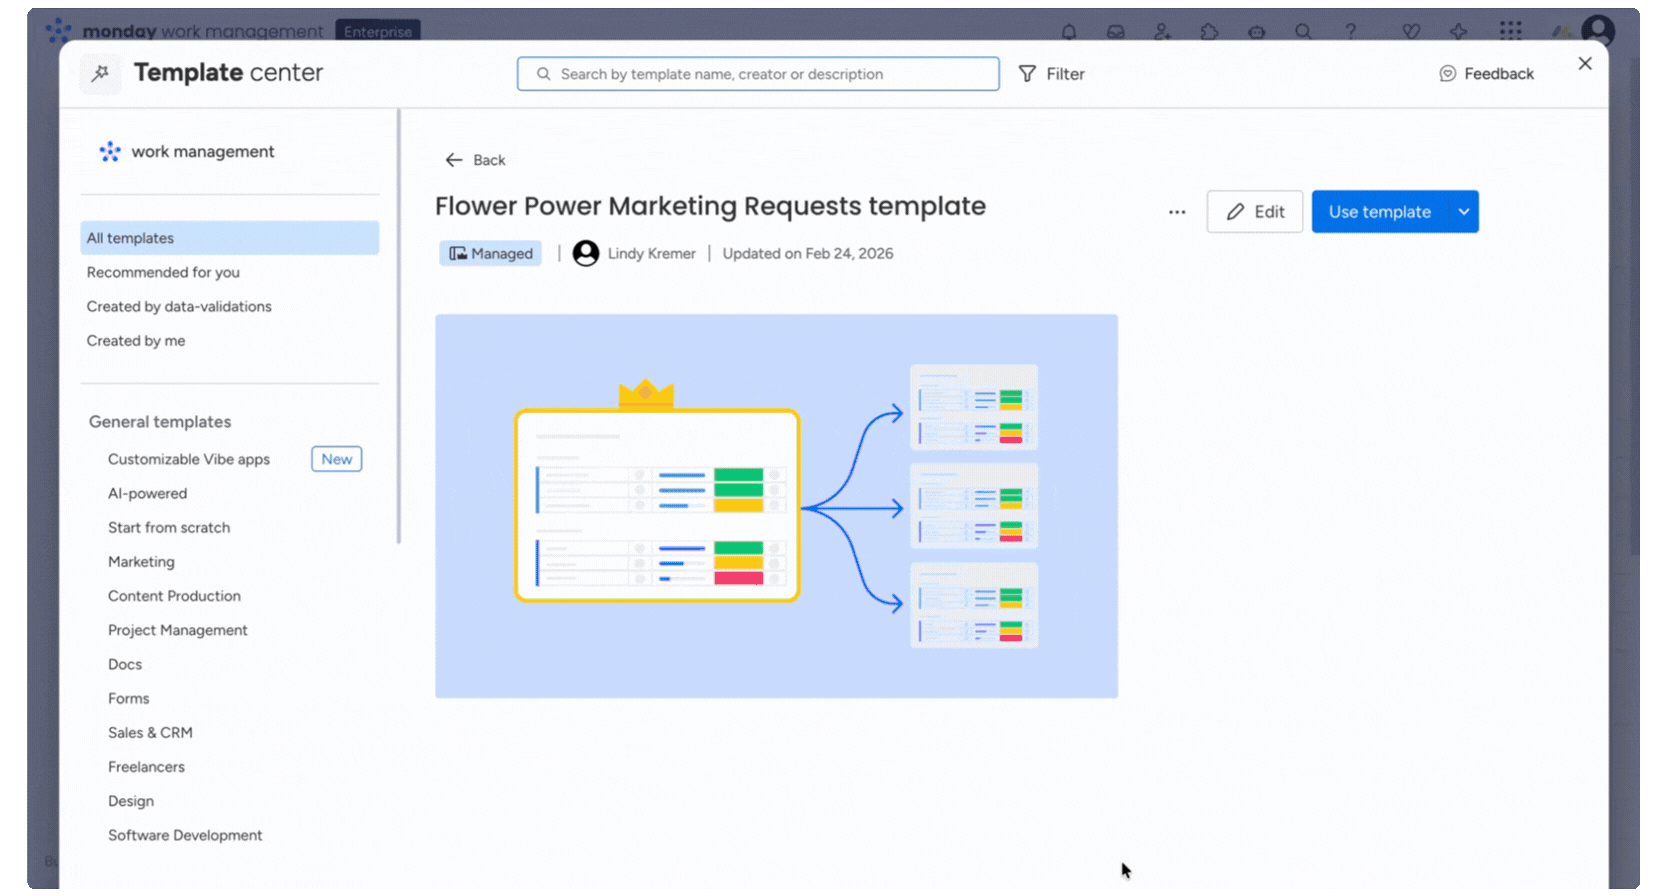Image resolution: width=1668 pixels, height=896 pixels.
Task: Click the Back arrow icon
Action: [454, 160]
